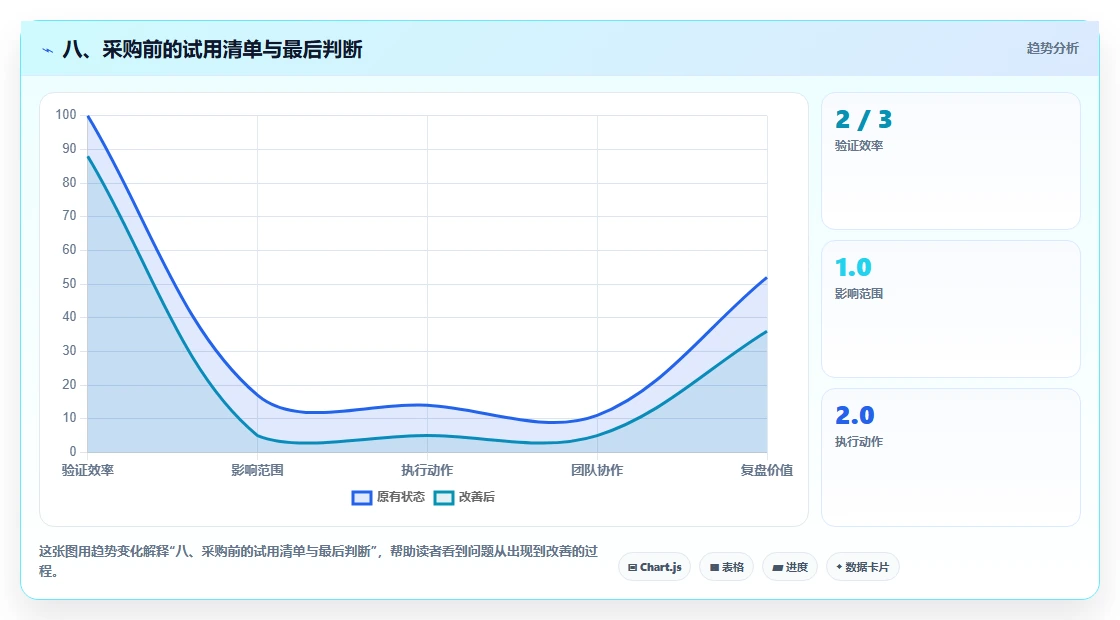Click the 原有状态 legend color box

click(361, 498)
